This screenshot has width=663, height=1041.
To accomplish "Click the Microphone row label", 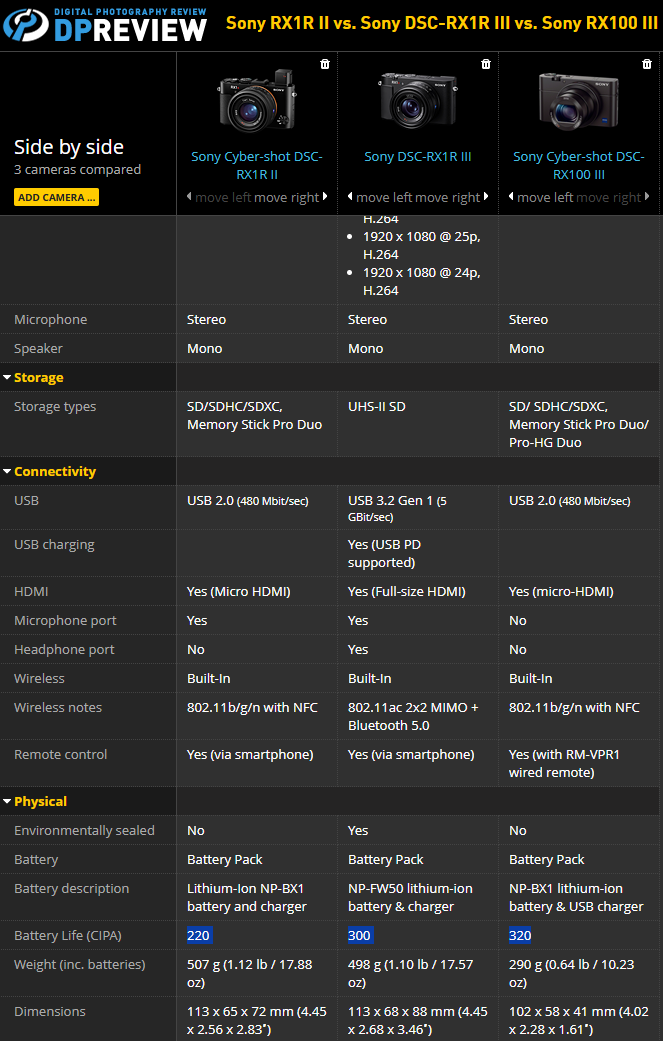I will (50, 319).
